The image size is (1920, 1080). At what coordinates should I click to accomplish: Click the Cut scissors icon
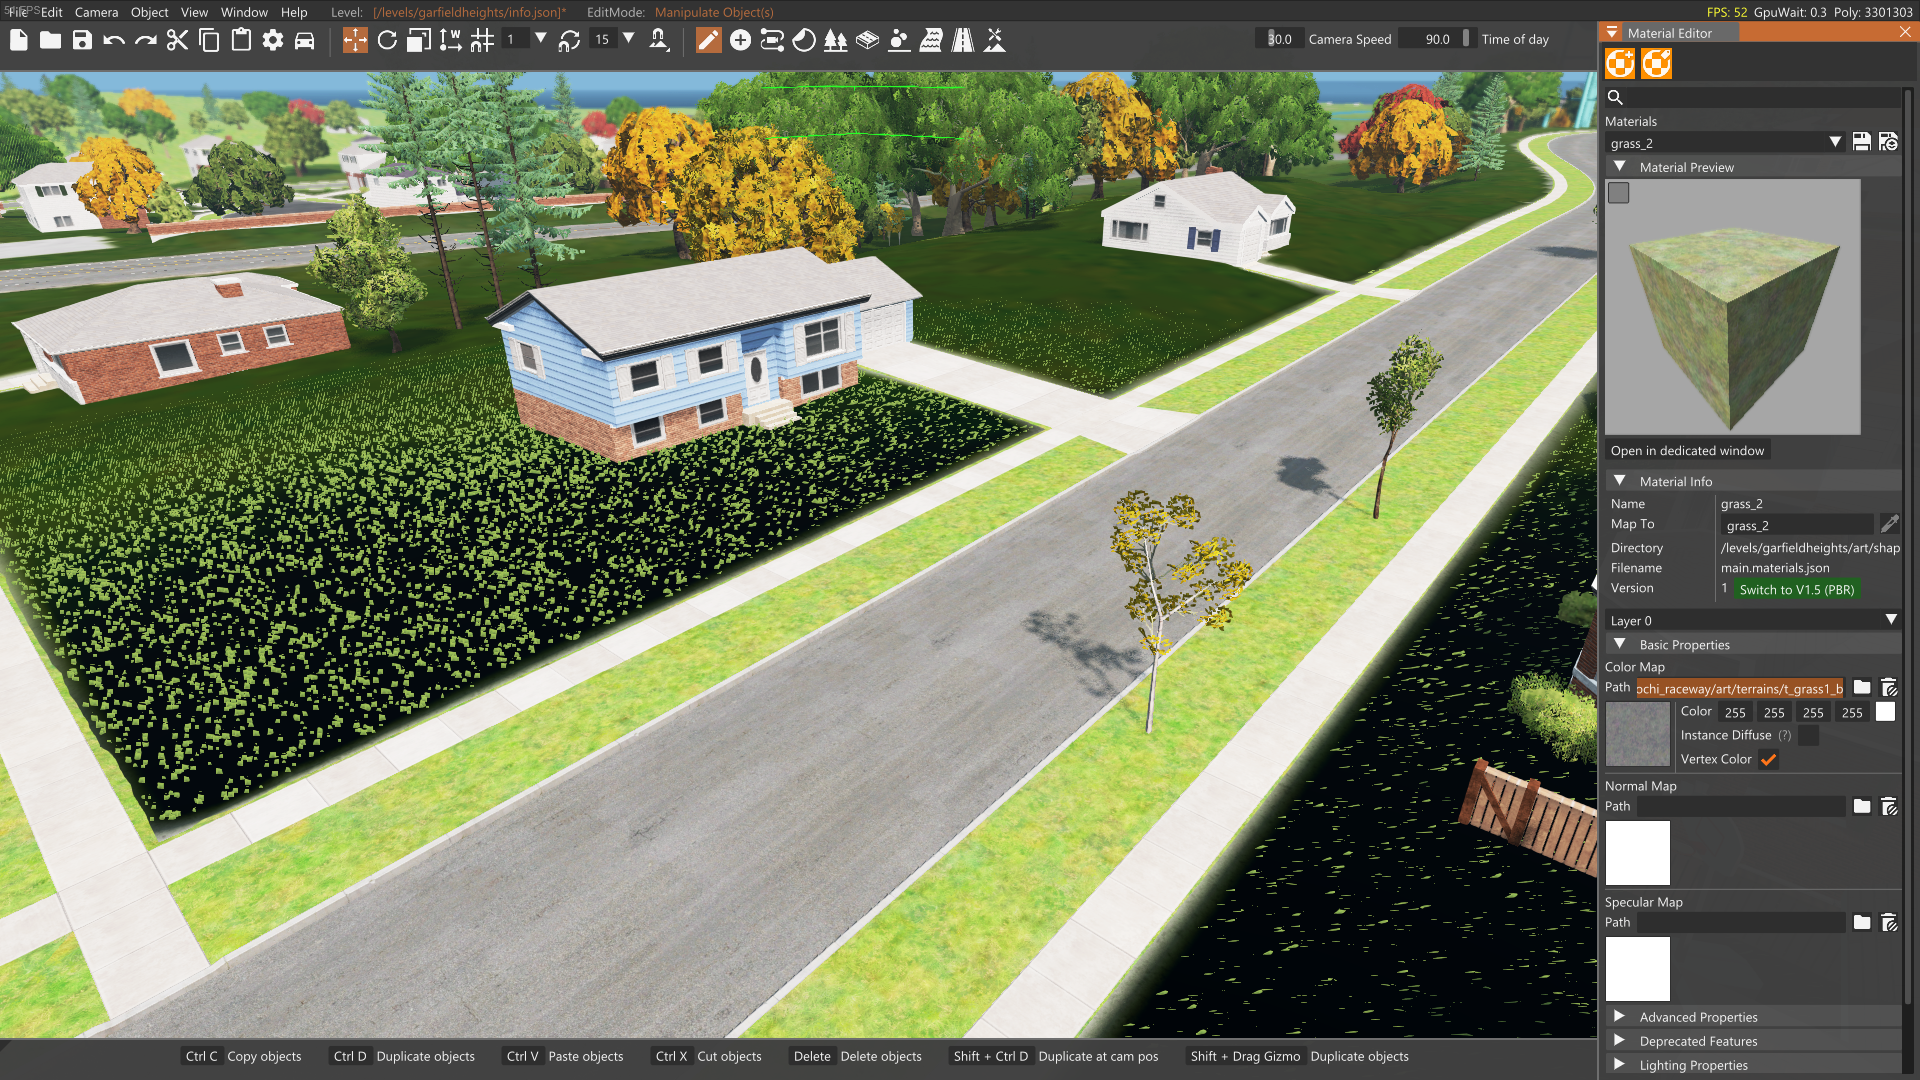177,40
